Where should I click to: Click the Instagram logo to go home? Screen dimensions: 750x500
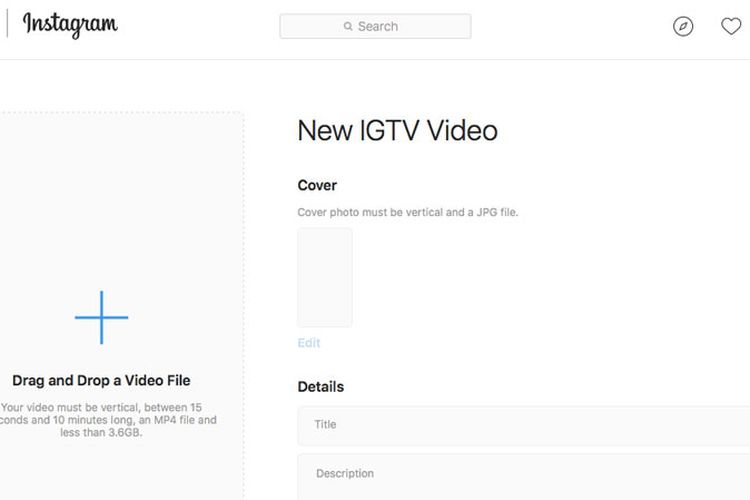click(x=70, y=25)
